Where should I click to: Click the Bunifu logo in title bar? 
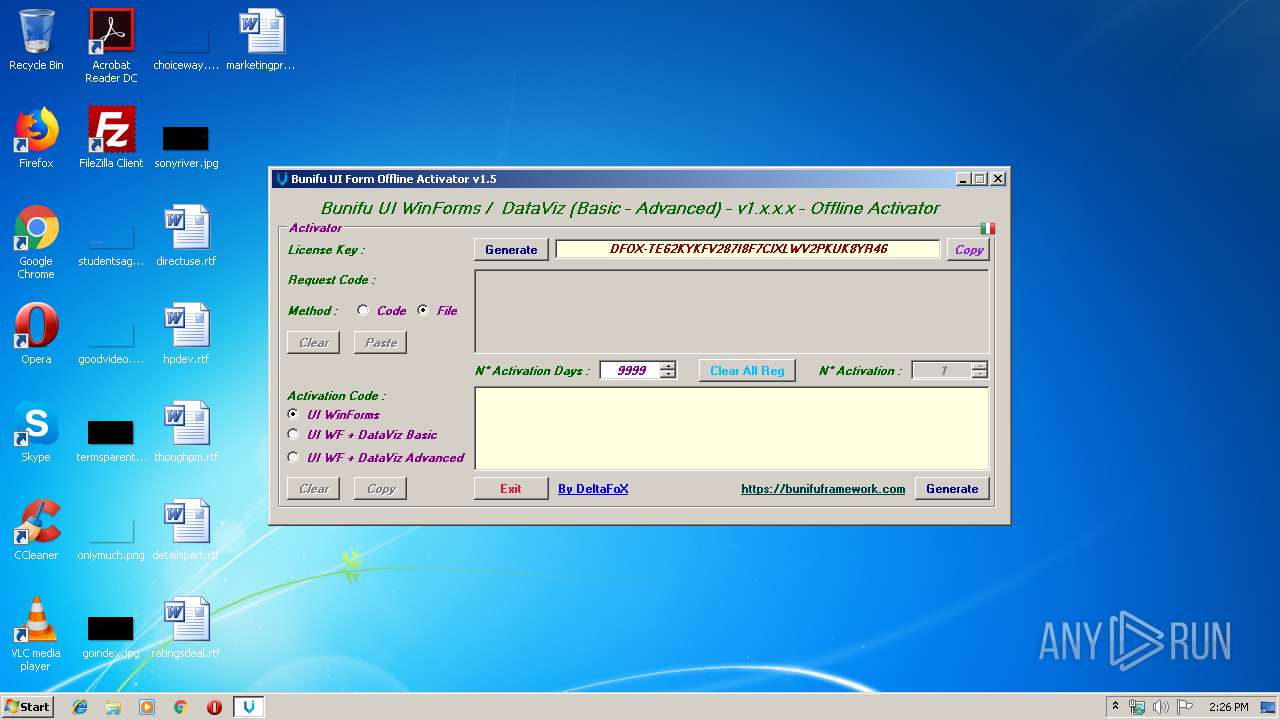click(282, 179)
